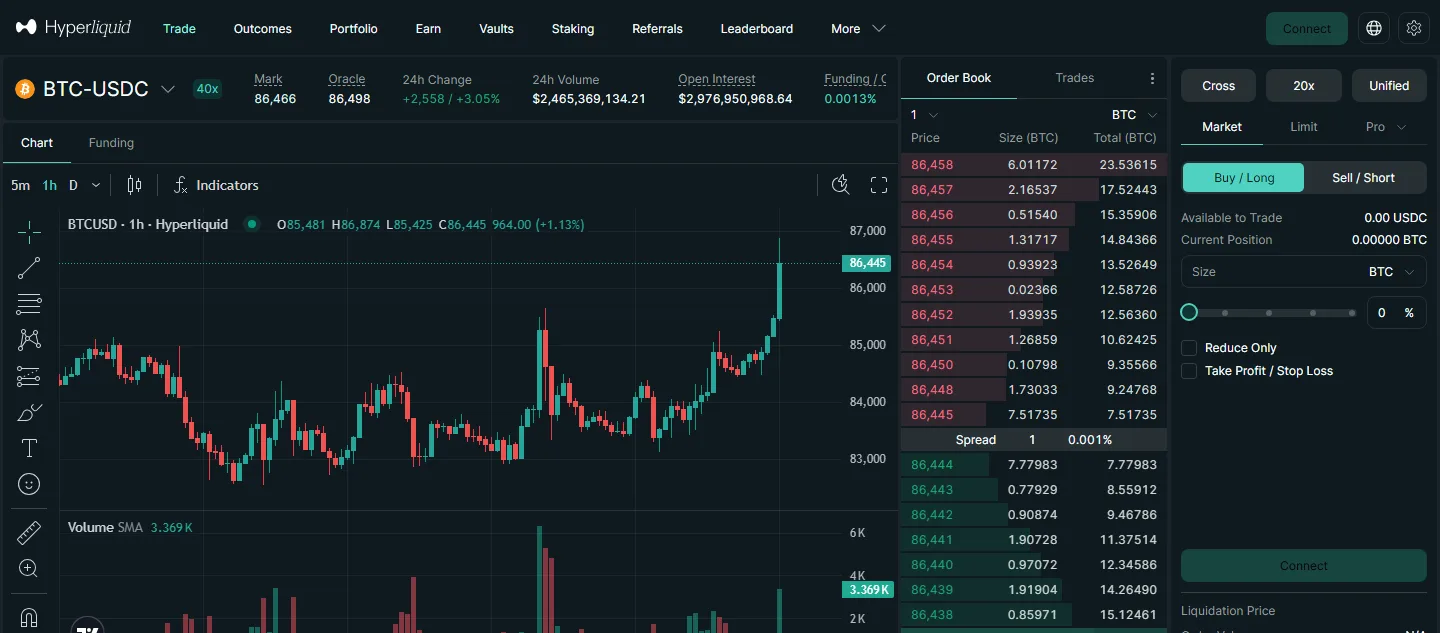The height and width of the screenshot is (633, 1440).
Task: Select the forecasting and measurement tool
Action: [29, 376]
